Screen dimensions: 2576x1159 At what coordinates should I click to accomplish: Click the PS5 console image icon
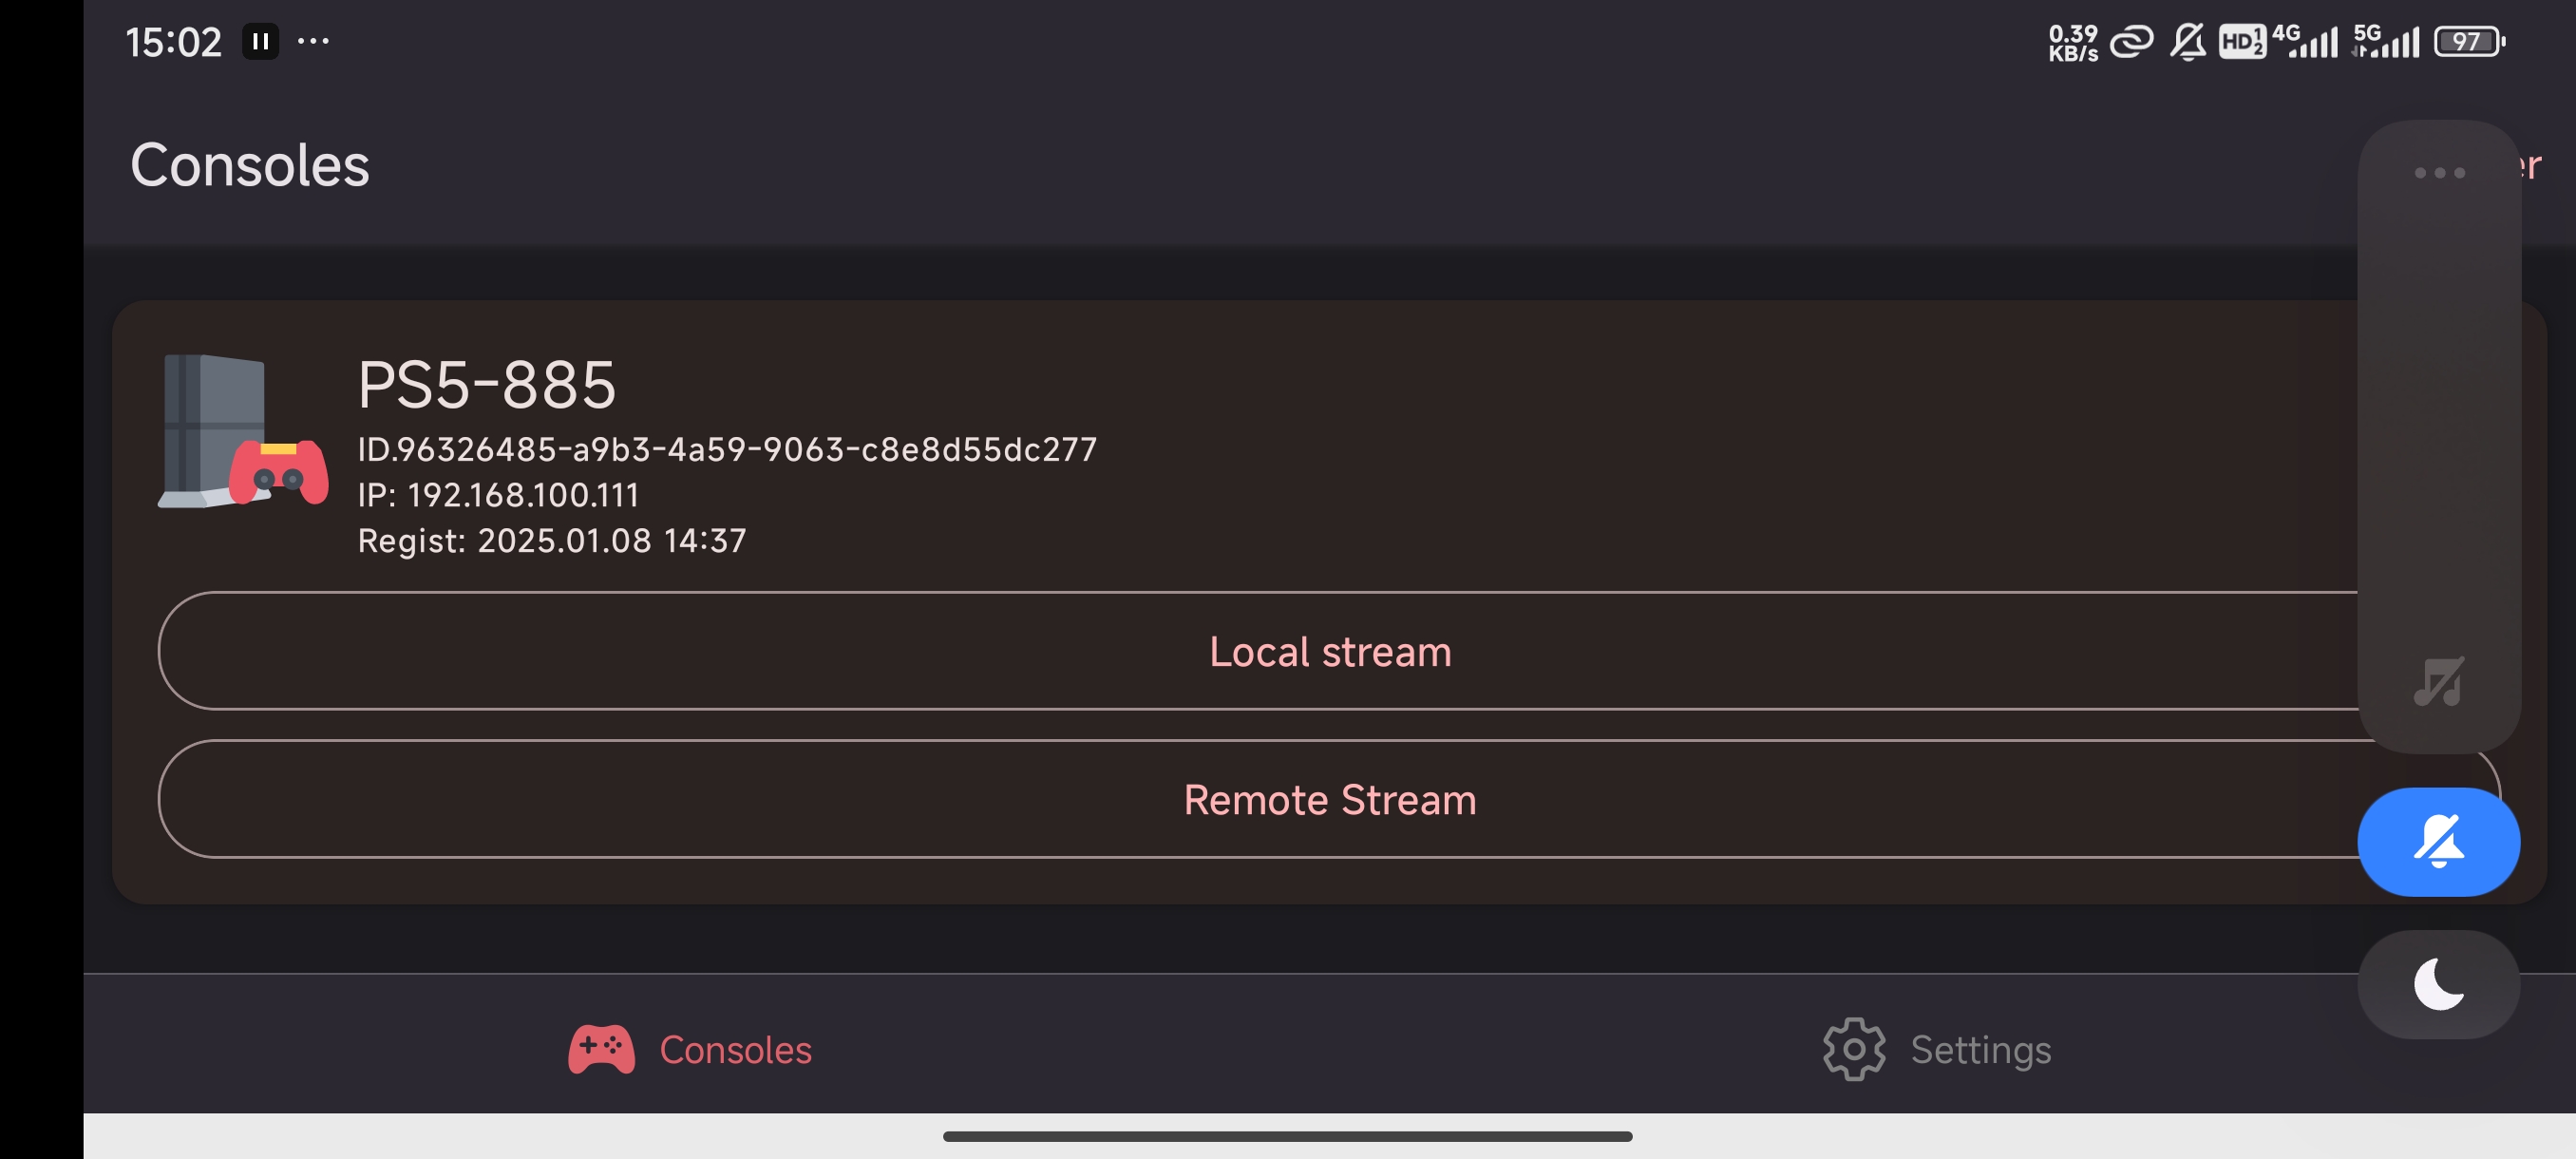pyautogui.click(x=243, y=431)
